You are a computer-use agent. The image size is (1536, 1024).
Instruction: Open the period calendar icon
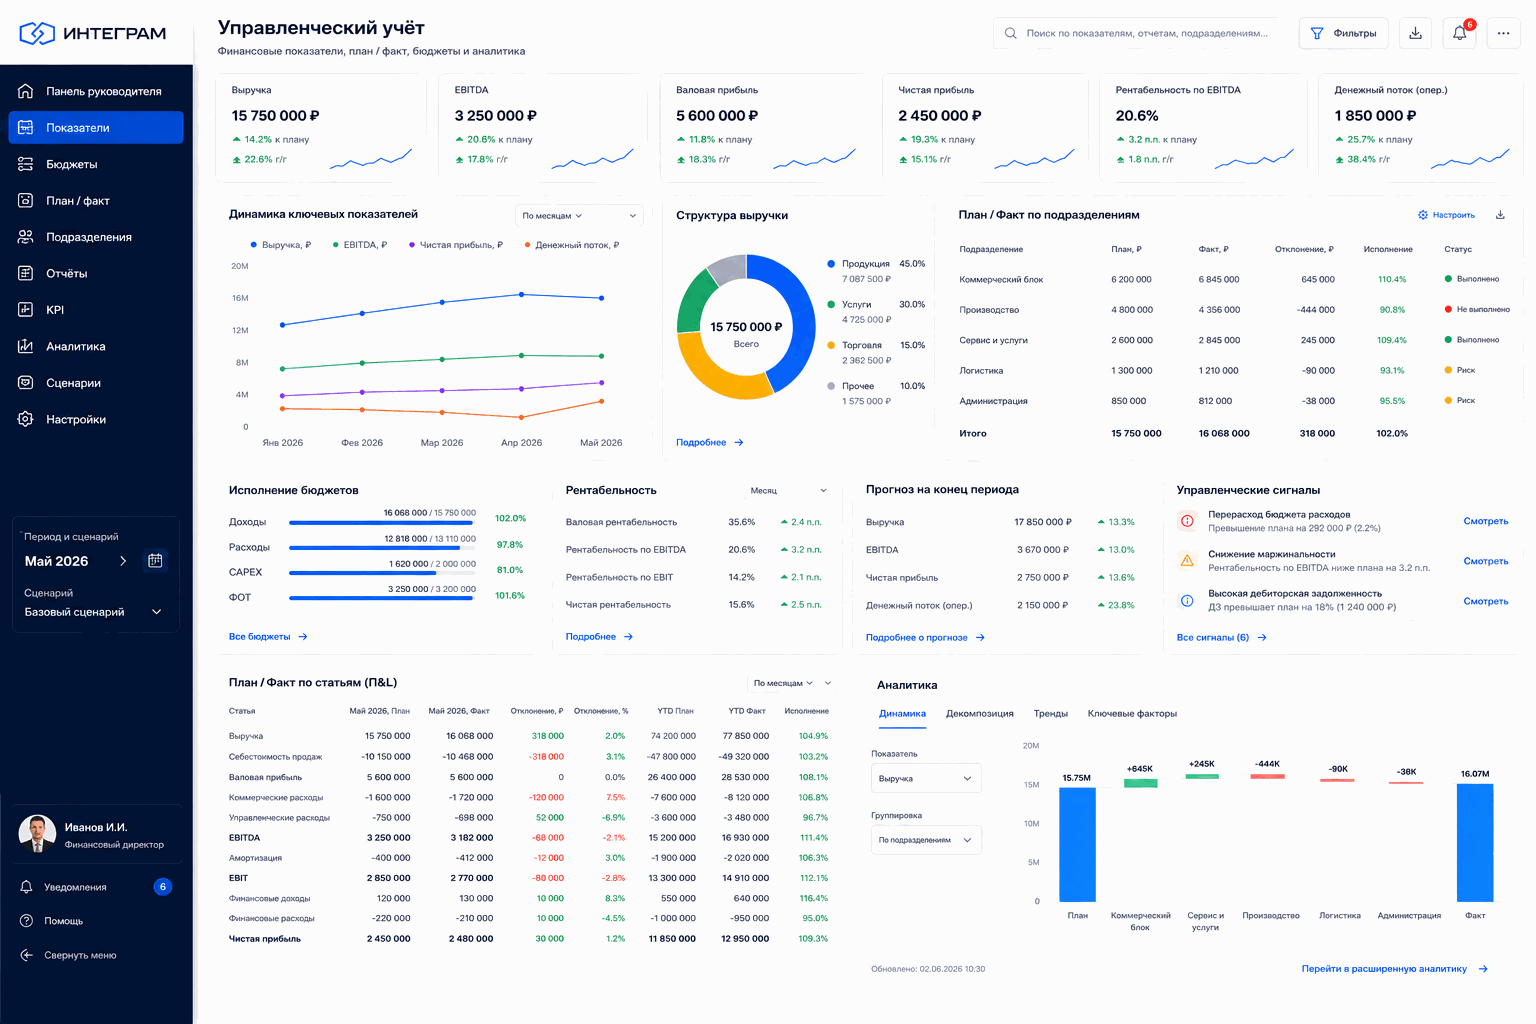pyautogui.click(x=155, y=561)
